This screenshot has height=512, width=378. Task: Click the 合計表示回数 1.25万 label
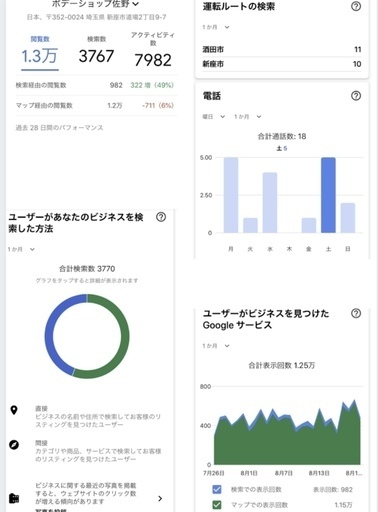coord(282,365)
